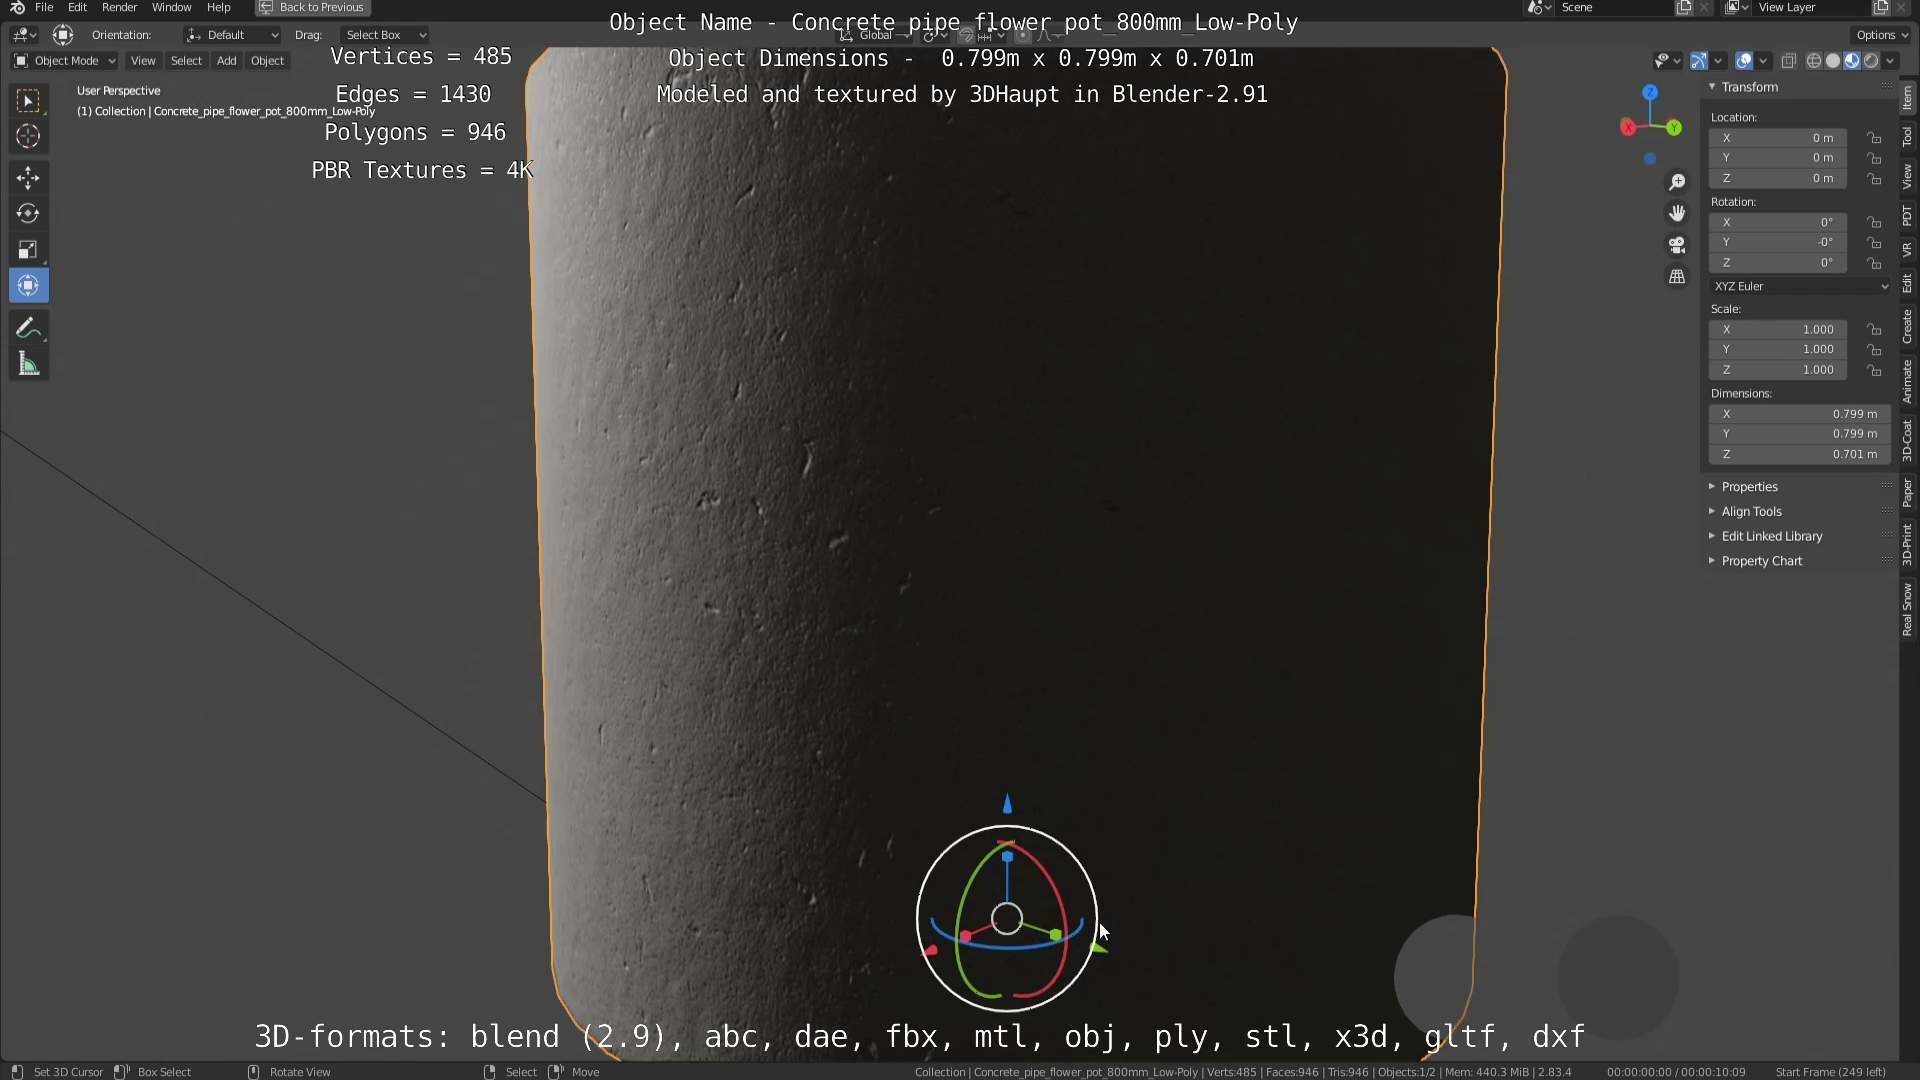Toggle camera view icon
Image resolution: width=1920 pixels, height=1080 pixels.
(1677, 245)
